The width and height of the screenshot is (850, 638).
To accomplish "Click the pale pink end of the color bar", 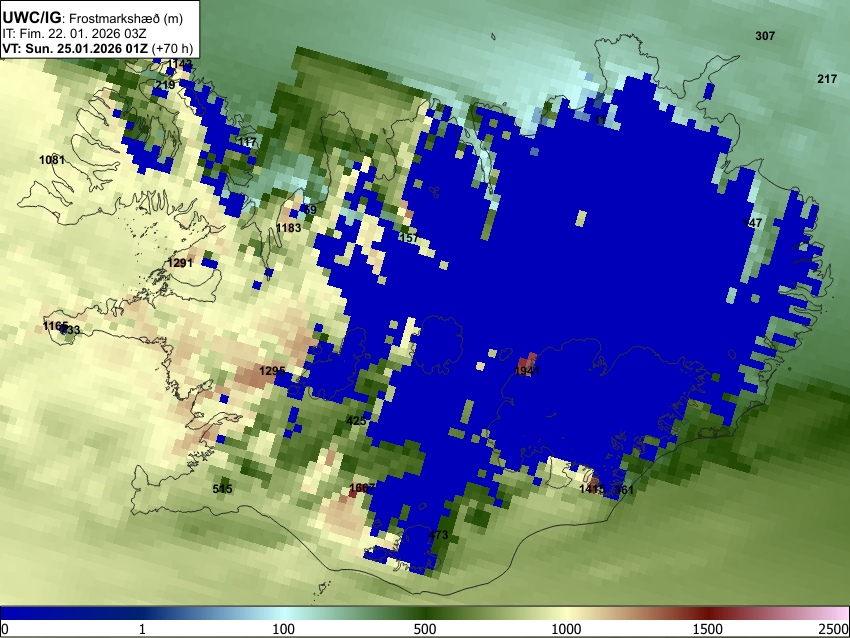I will tap(838, 613).
